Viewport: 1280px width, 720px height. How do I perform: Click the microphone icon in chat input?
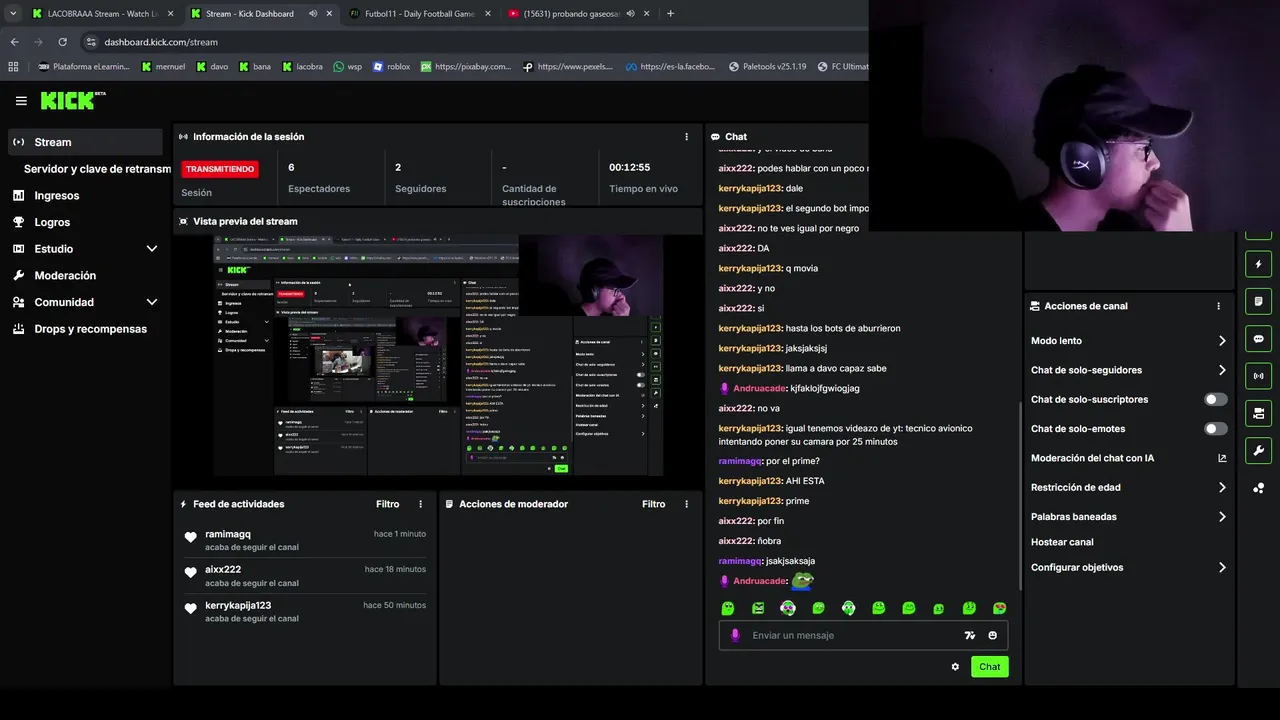[735, 635]
